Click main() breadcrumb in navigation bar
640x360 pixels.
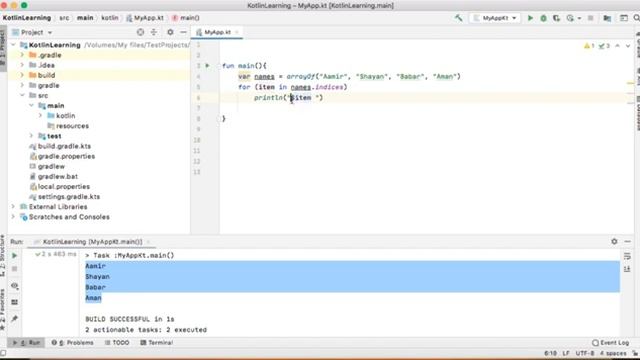(x=186, y=18)
